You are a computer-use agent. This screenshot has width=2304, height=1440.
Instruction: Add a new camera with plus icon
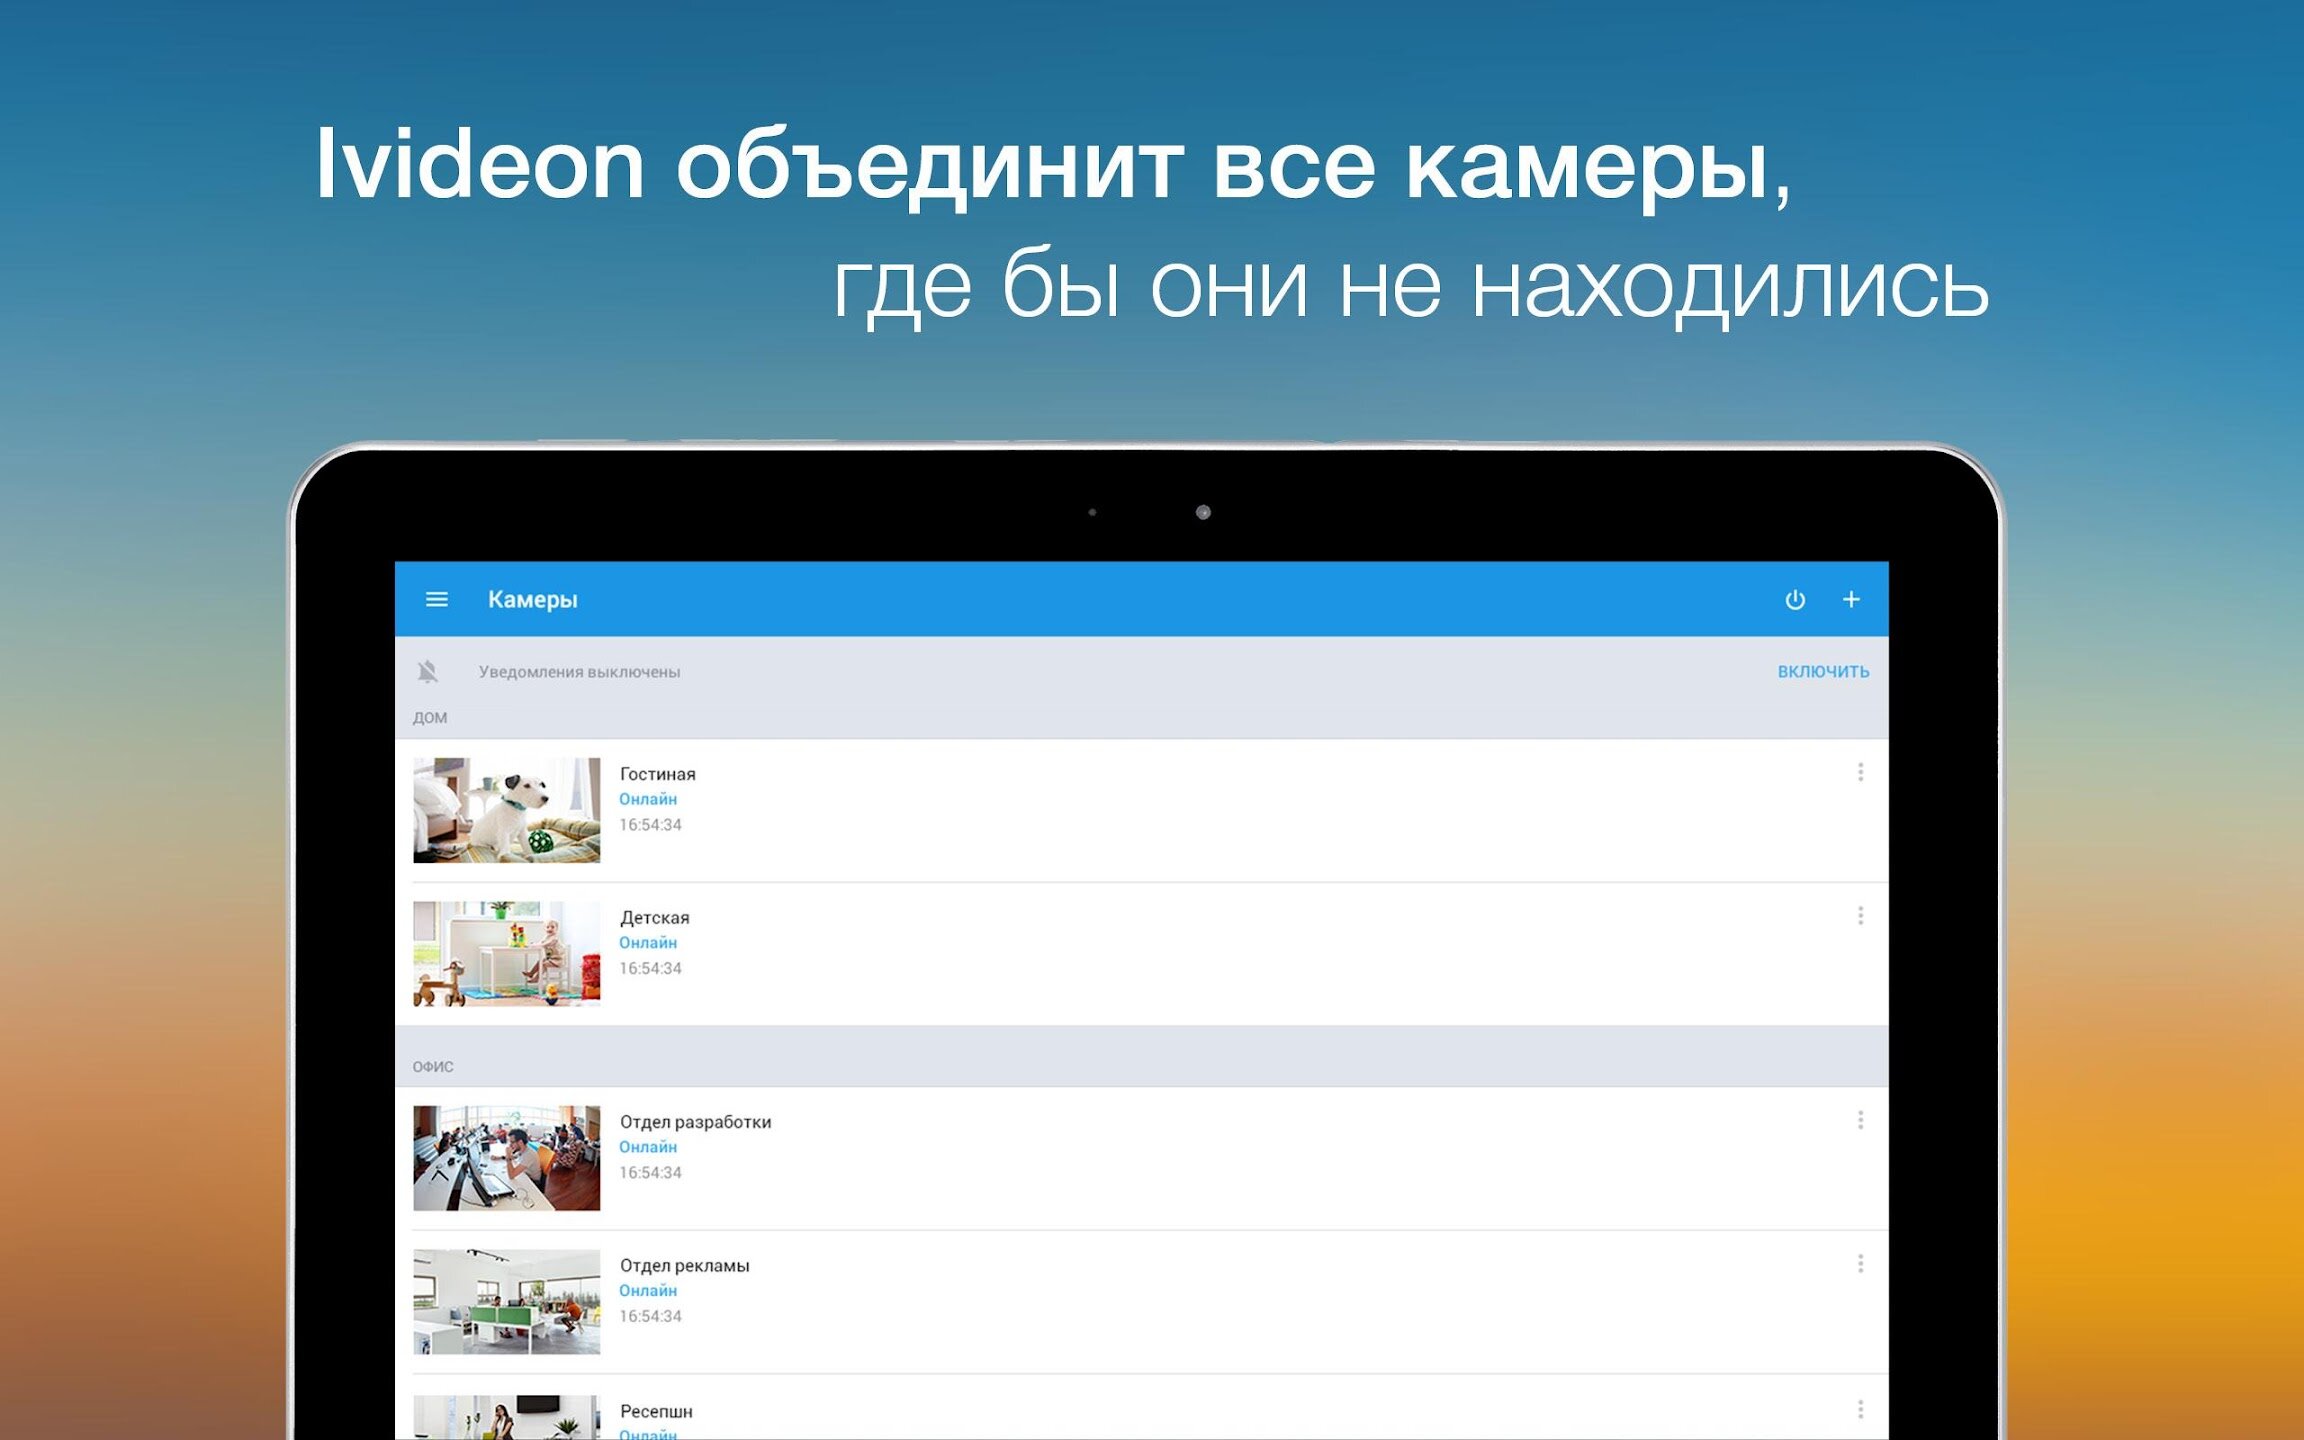(x=1851, y=599)
